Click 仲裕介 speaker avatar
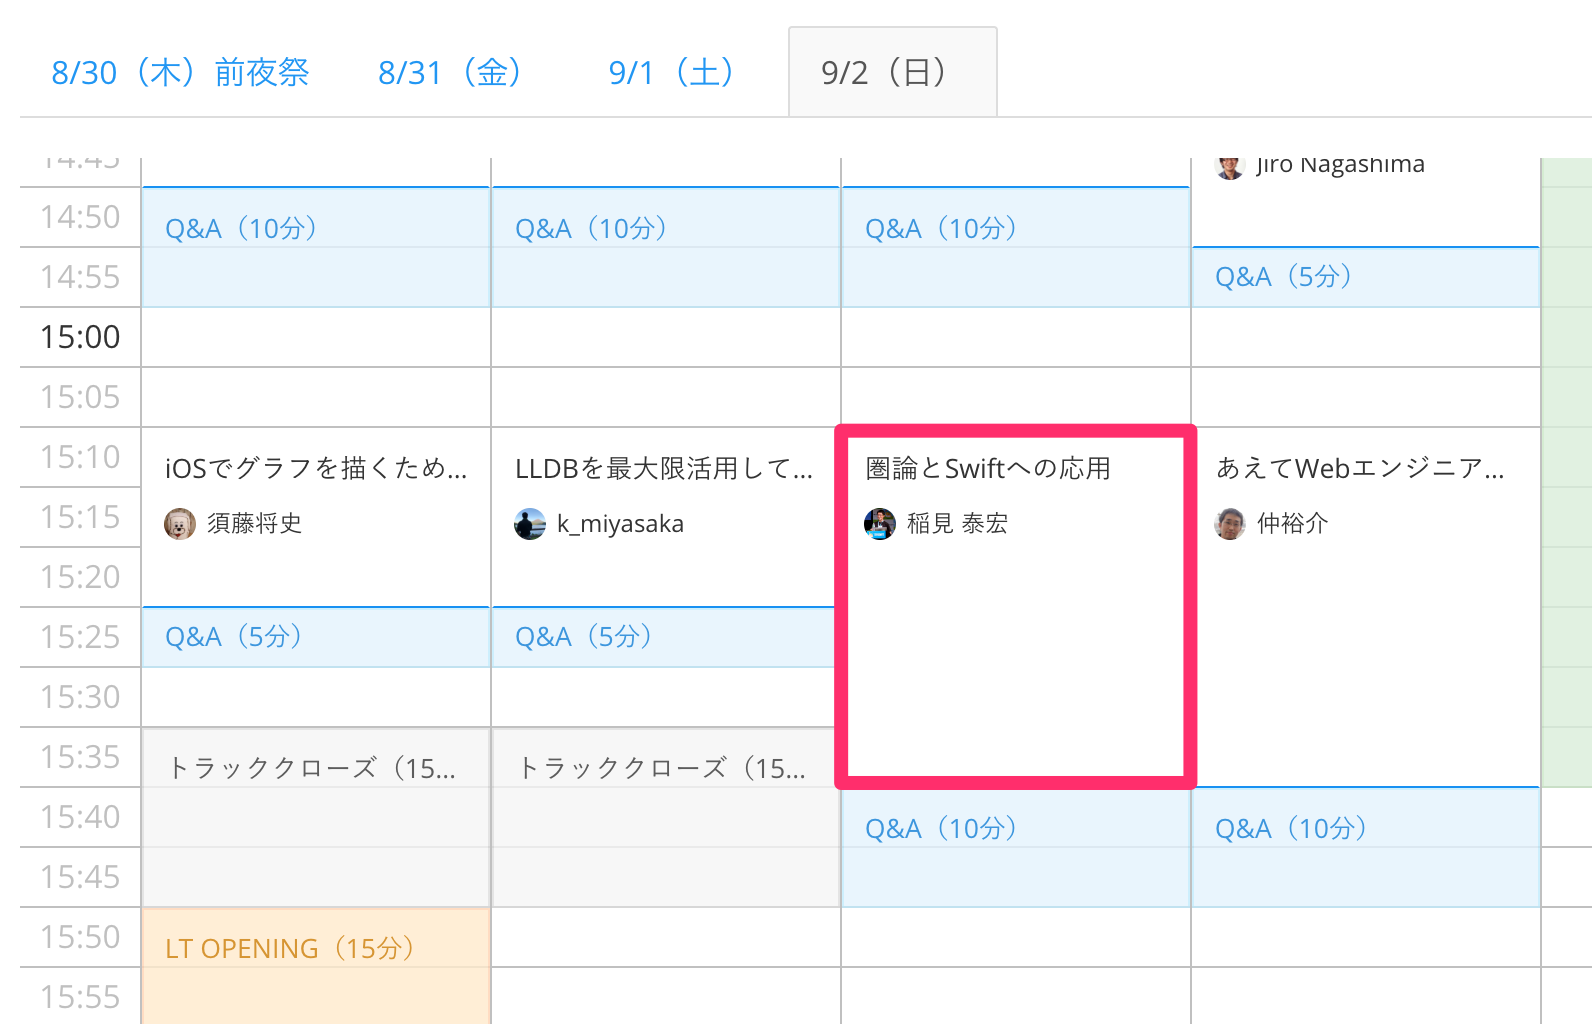 [1230, 524]
